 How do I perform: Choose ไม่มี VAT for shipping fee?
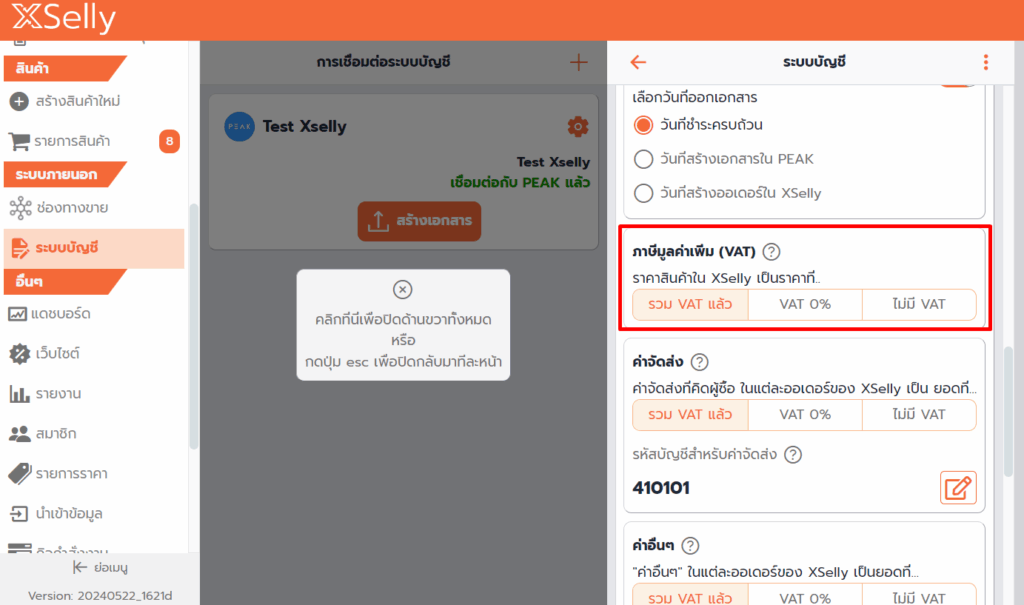[x=918, y=414]
